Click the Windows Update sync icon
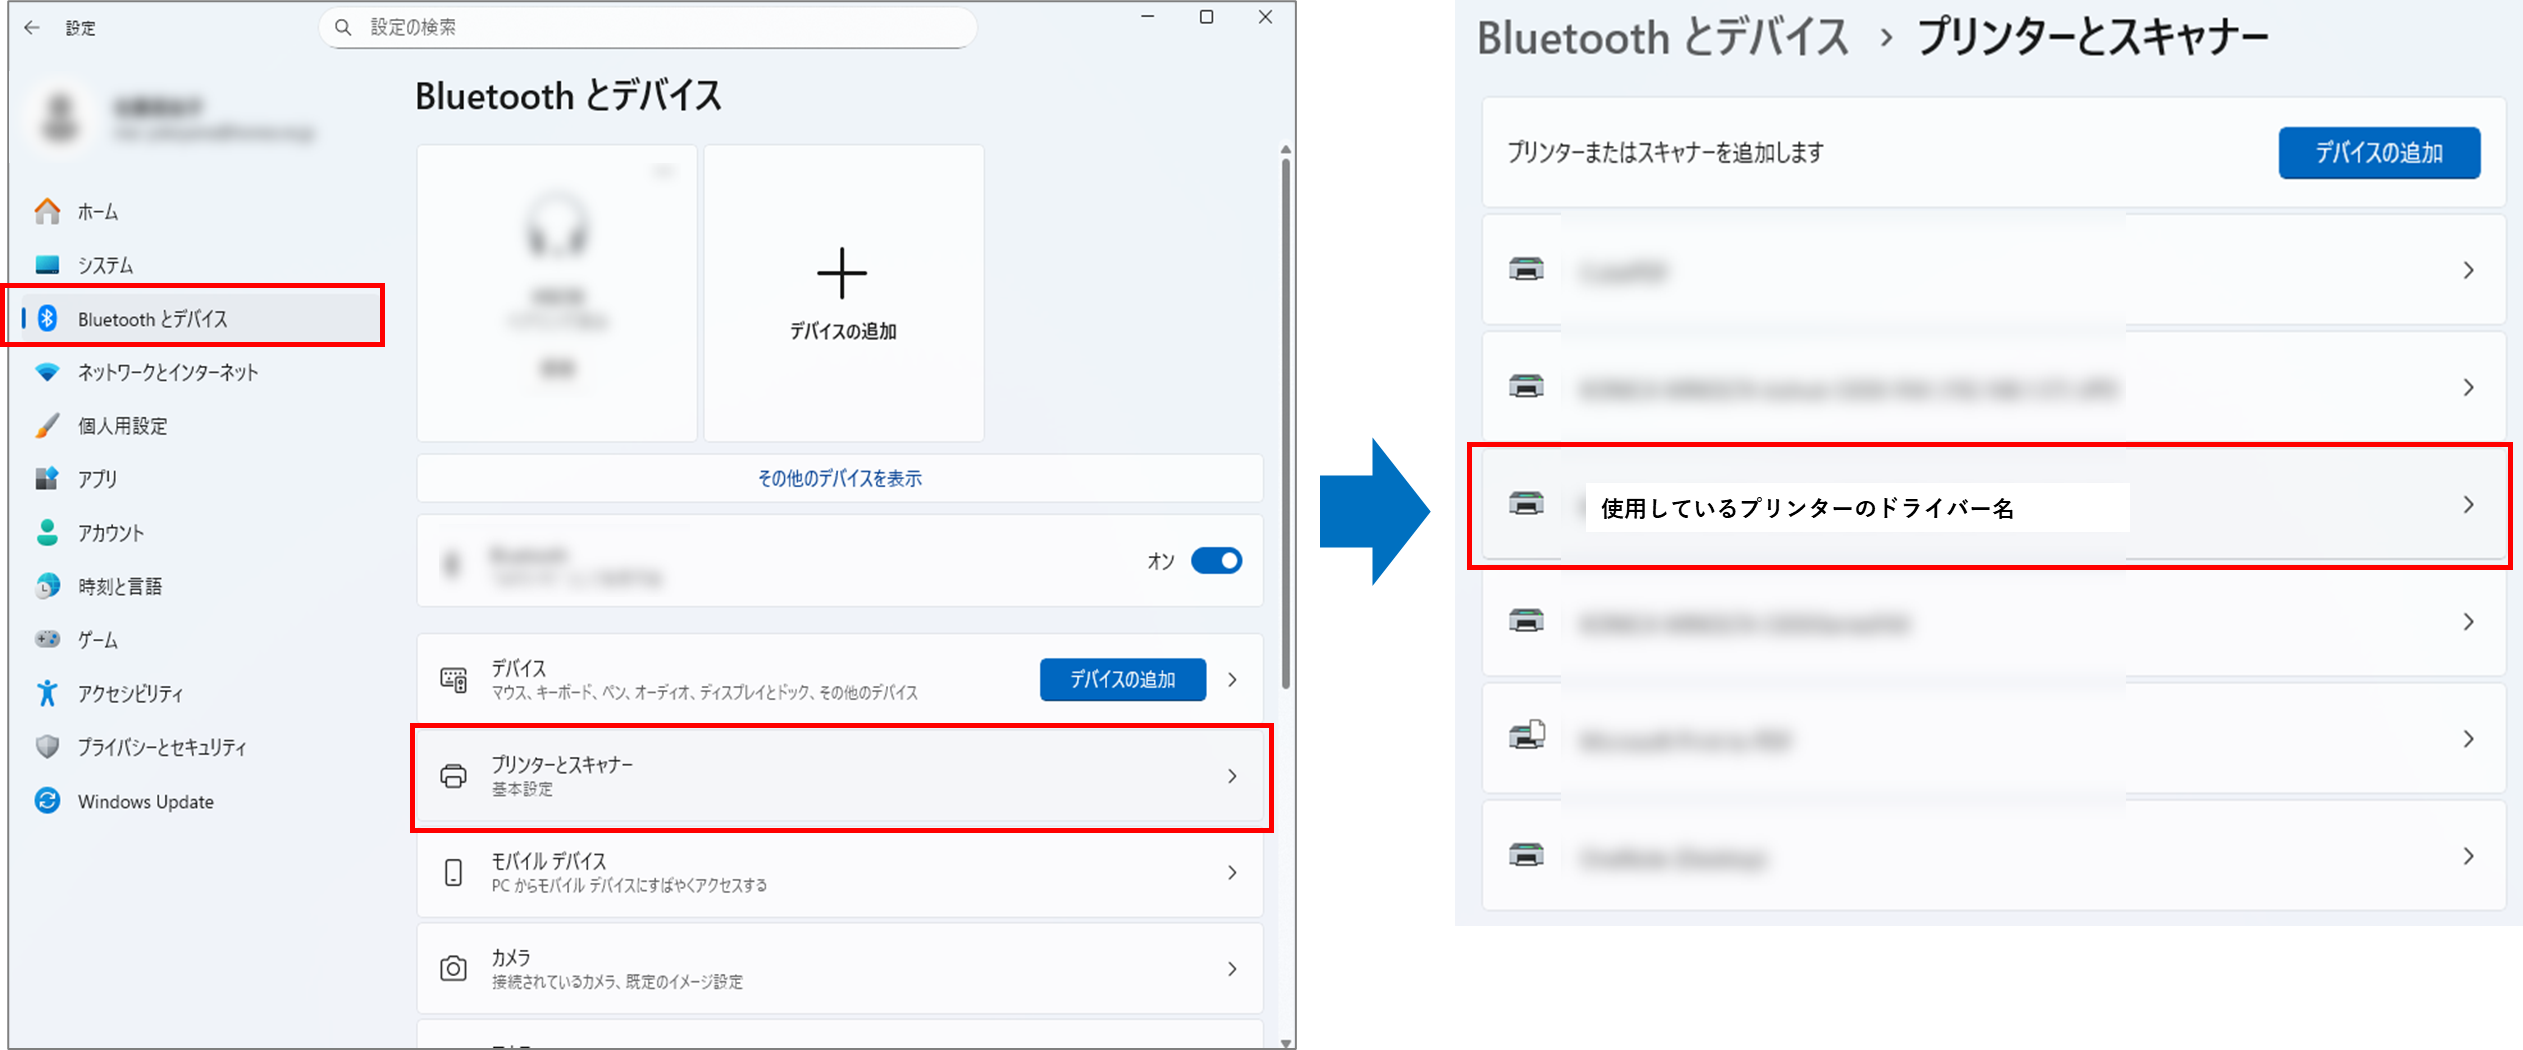The width and height of the screenshot is (2523, 1050). pyautogui.click(x=47, y=801)
